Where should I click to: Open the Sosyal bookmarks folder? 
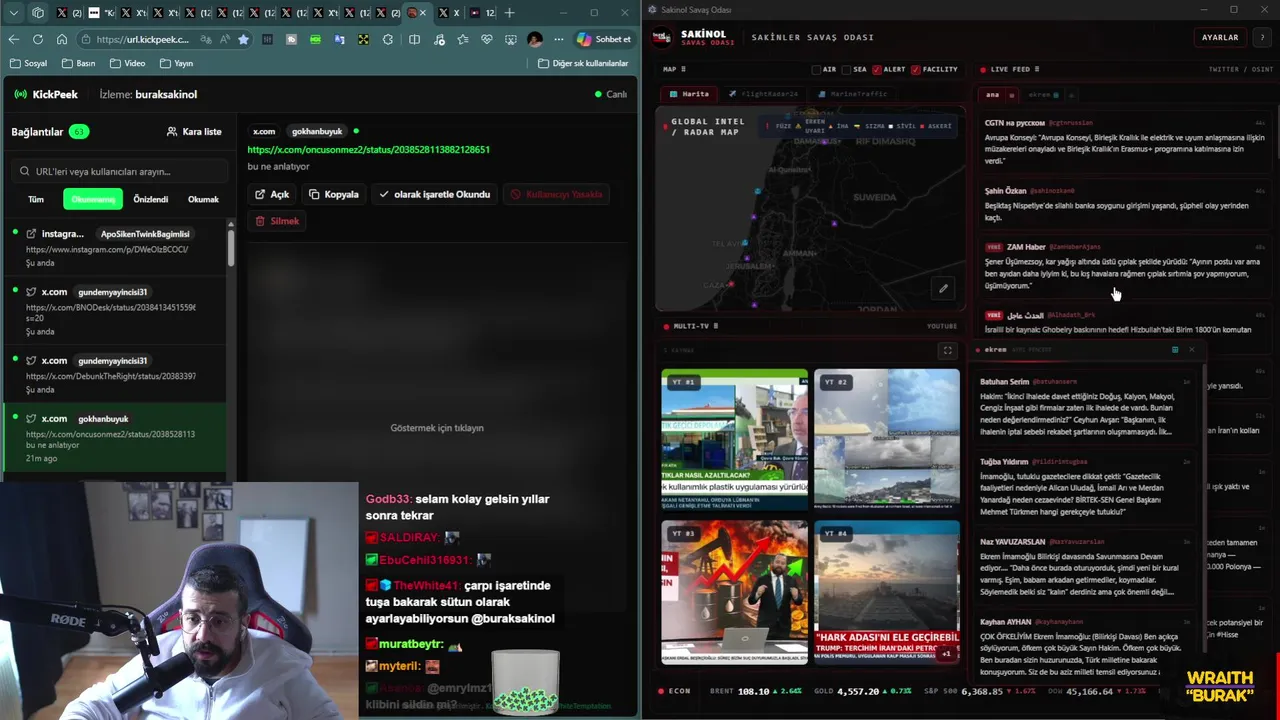pyautogui.click(x=29, y=63)
